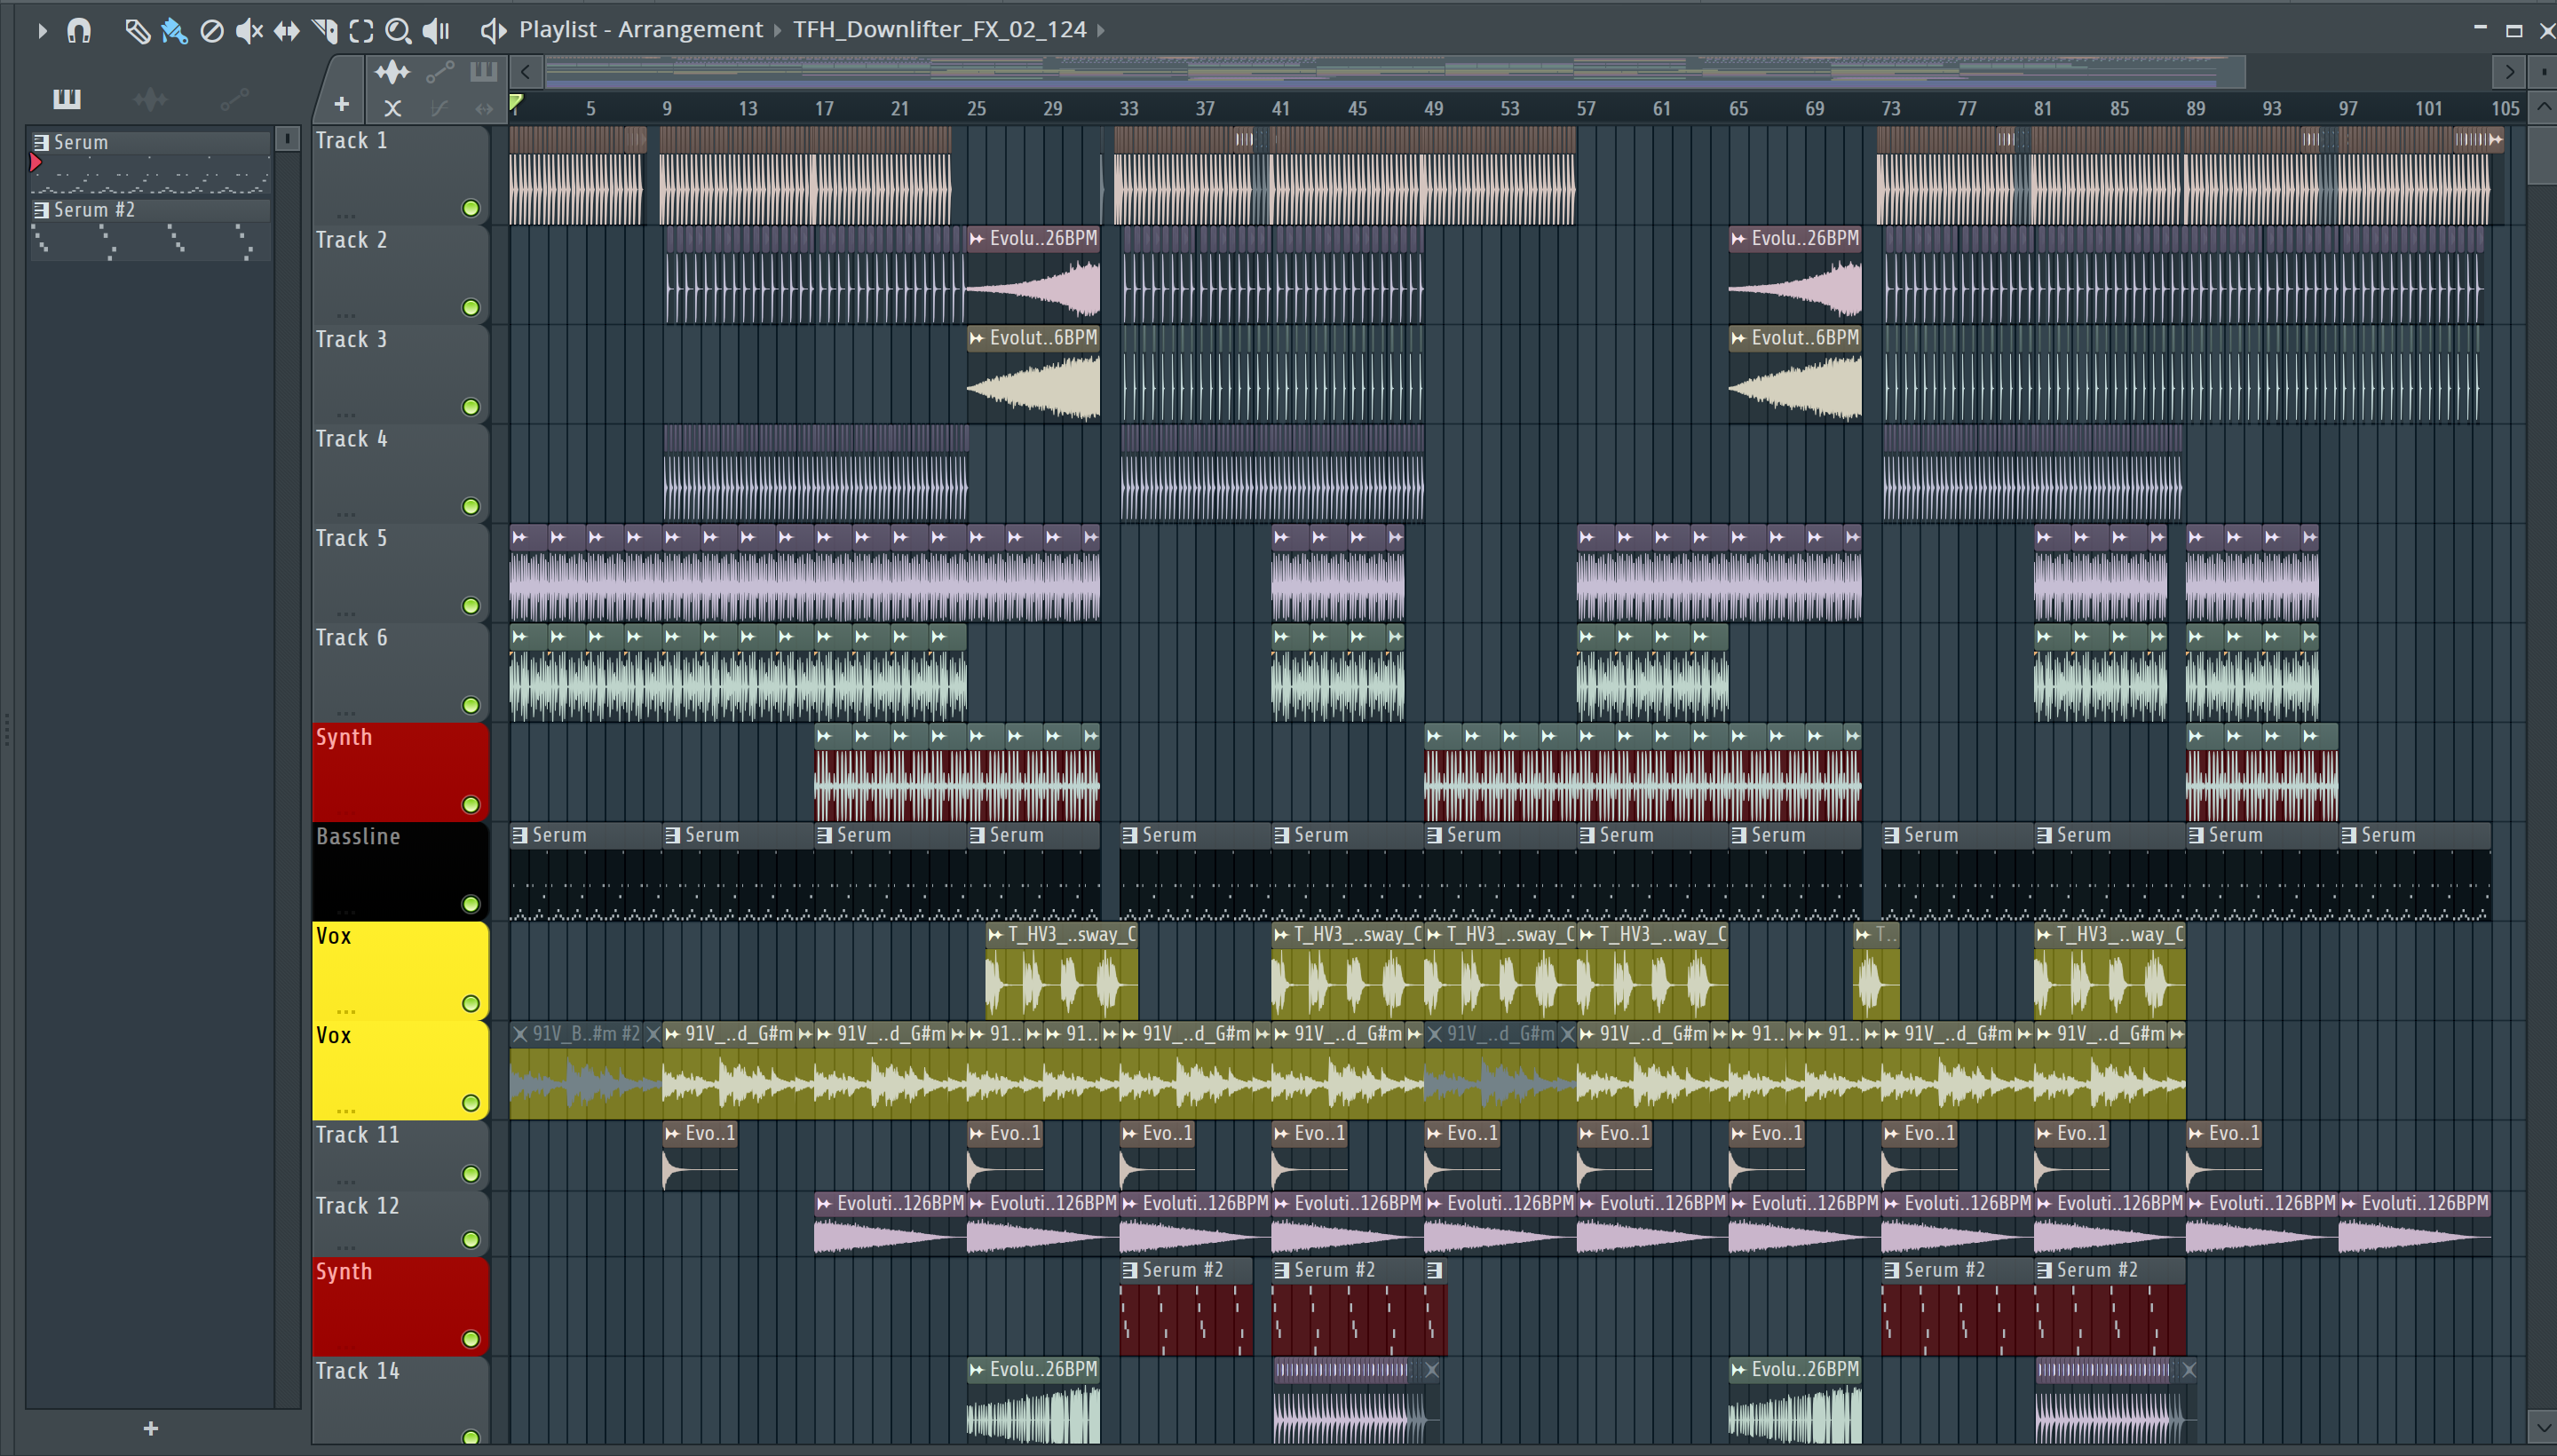
Task: Click the Playlist - Arrangement title
Action: click(641, 30)
